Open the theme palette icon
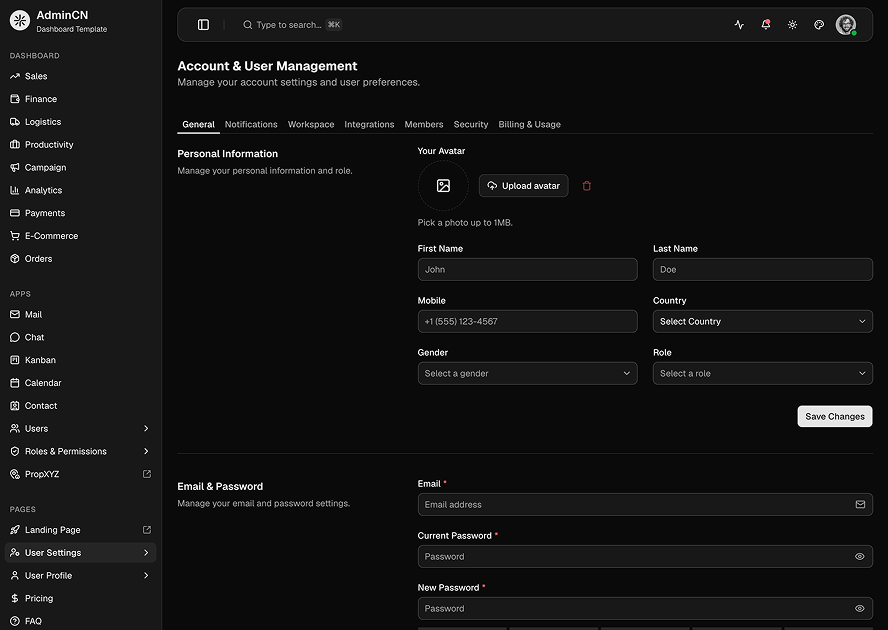This screenshot has height=630, width=888. [x=819, y=25]
